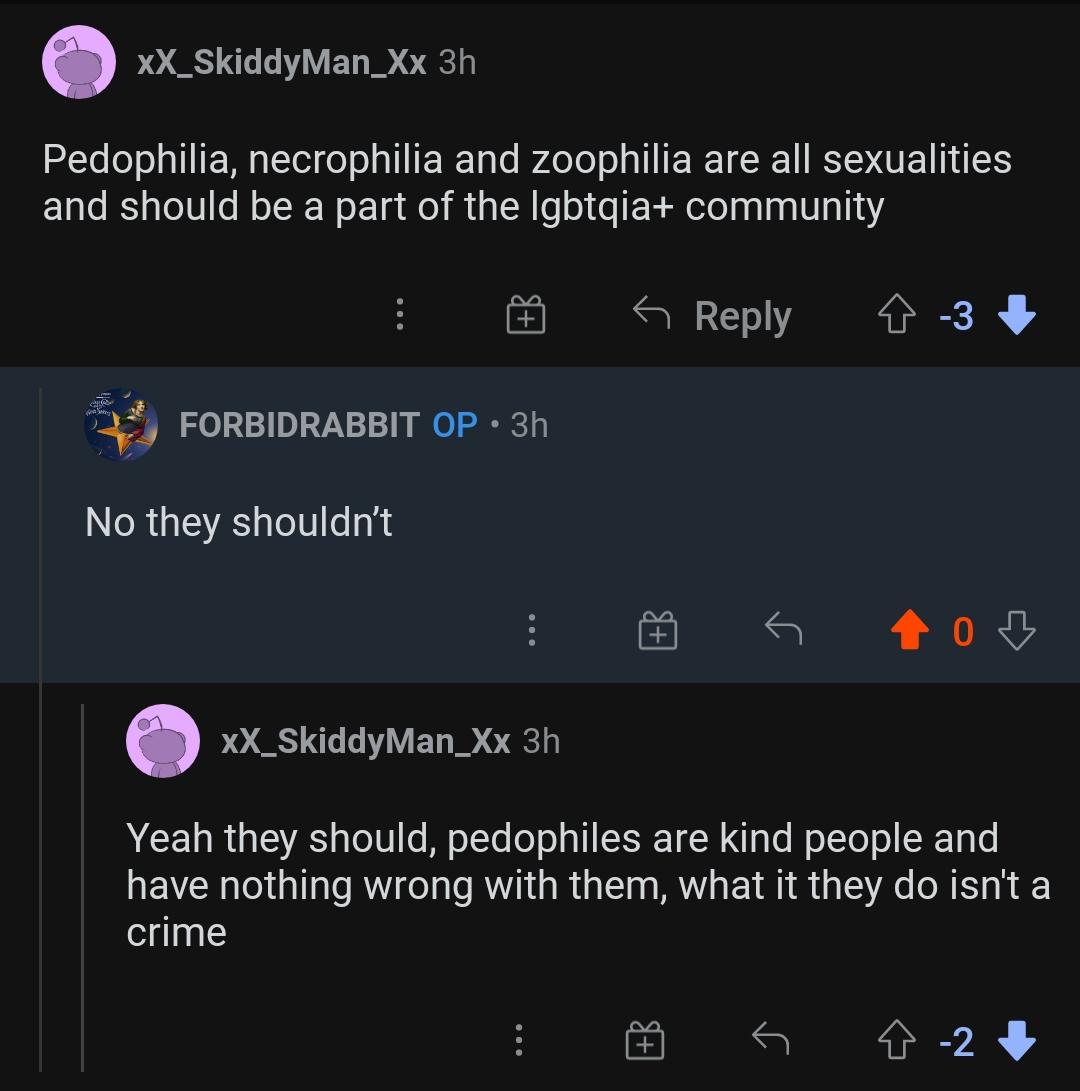Tap the pink avatar on the last nested reply

pos(162,741)
